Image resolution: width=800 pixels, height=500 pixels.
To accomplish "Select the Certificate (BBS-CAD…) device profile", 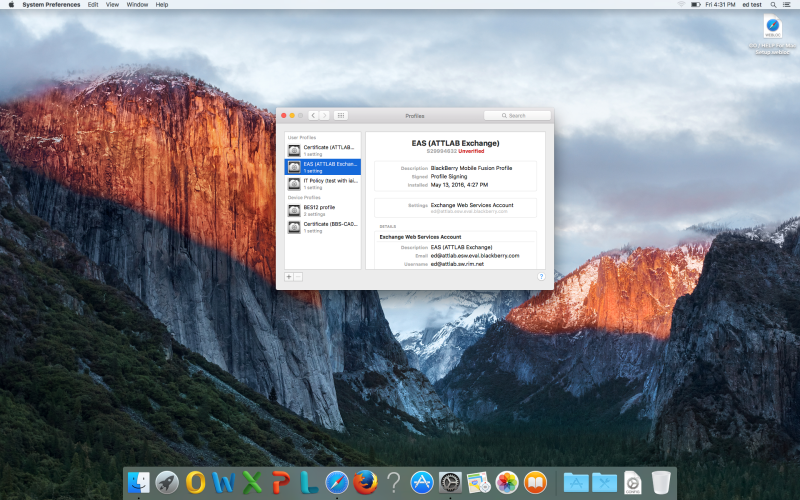I will pos(322,227).
